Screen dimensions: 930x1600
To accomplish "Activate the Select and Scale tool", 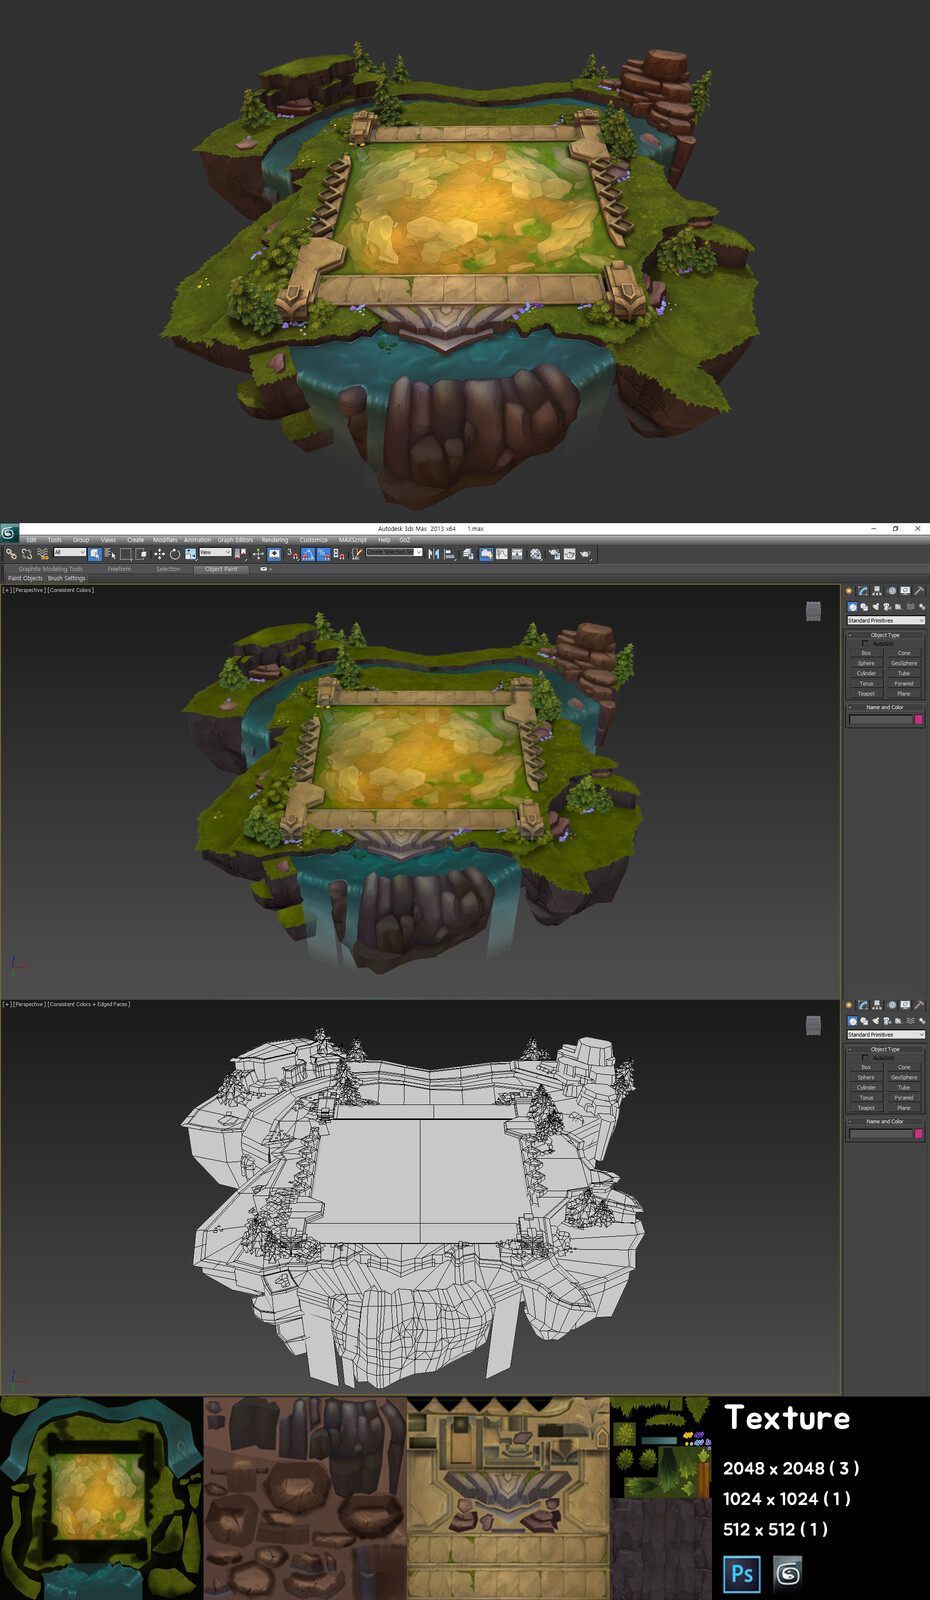I will click(x=191, y=554).
